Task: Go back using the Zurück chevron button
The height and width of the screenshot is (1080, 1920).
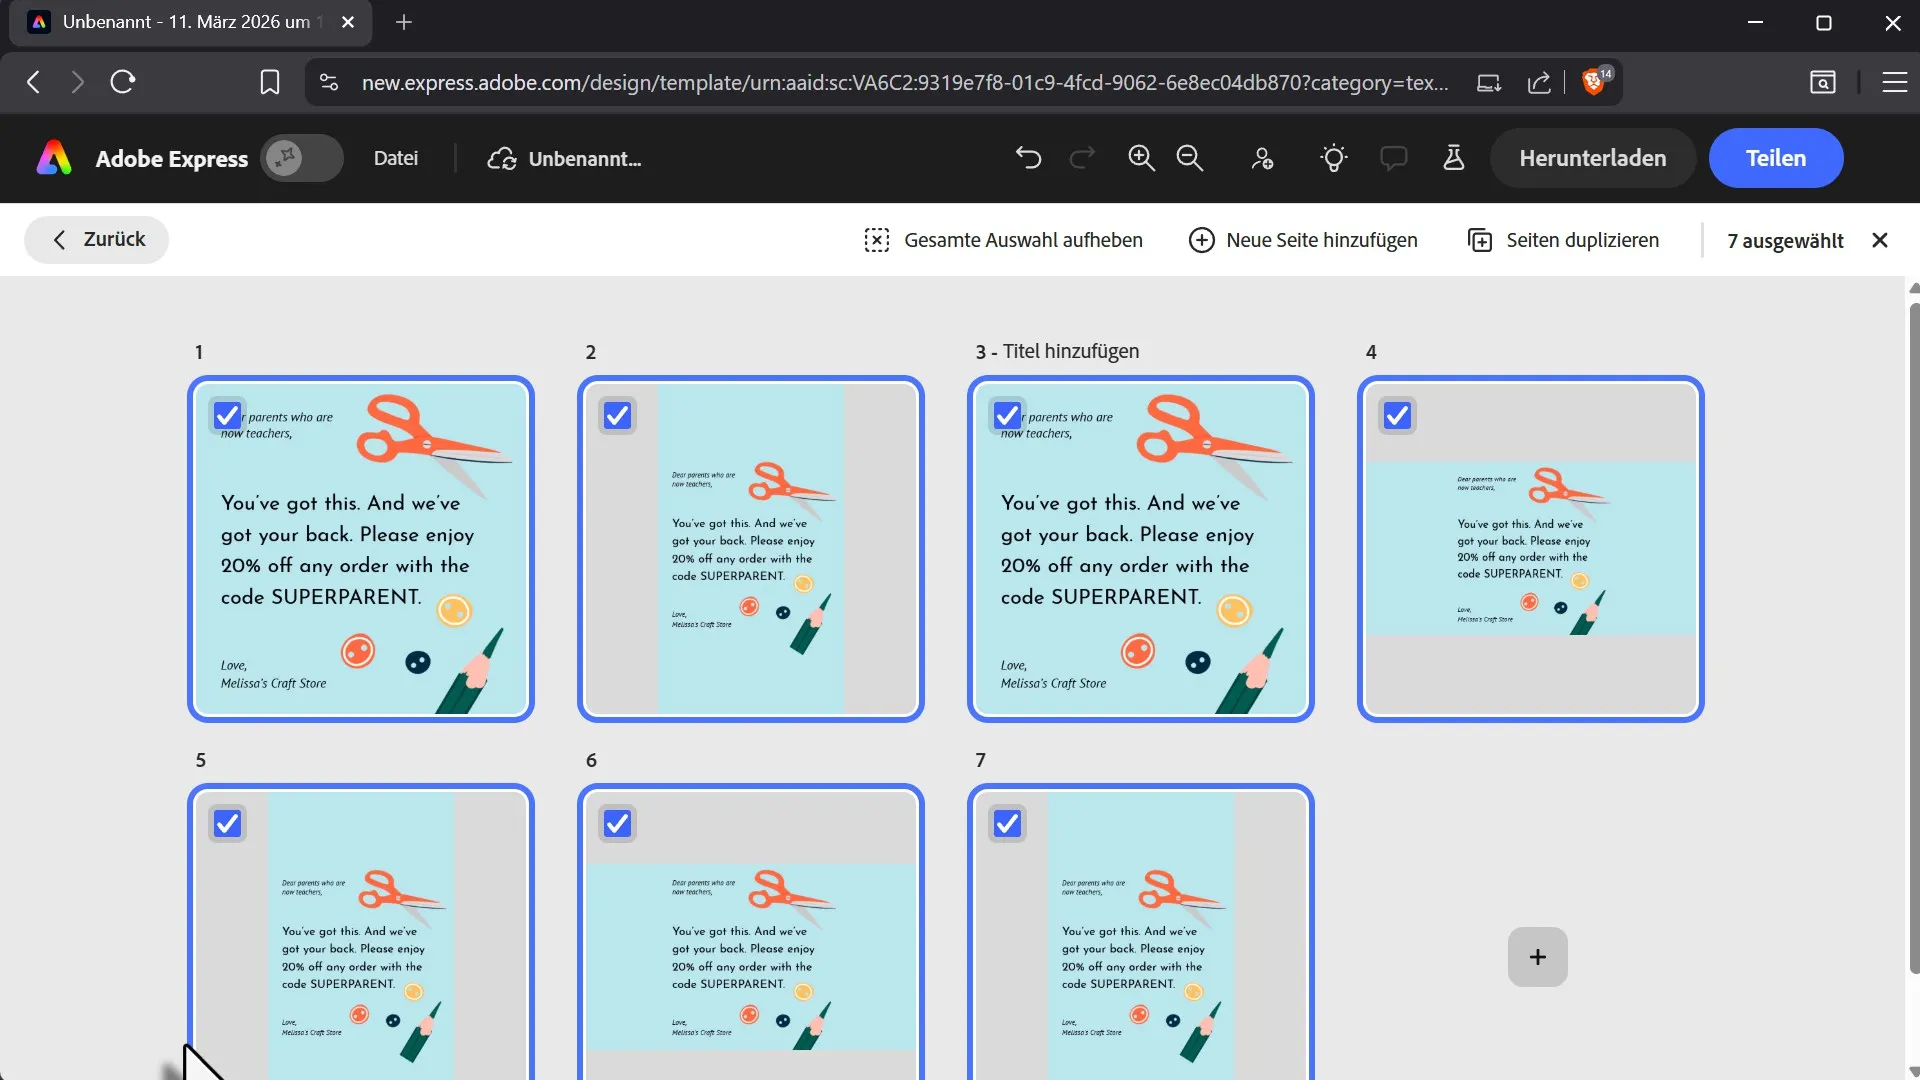Action: 96,240
